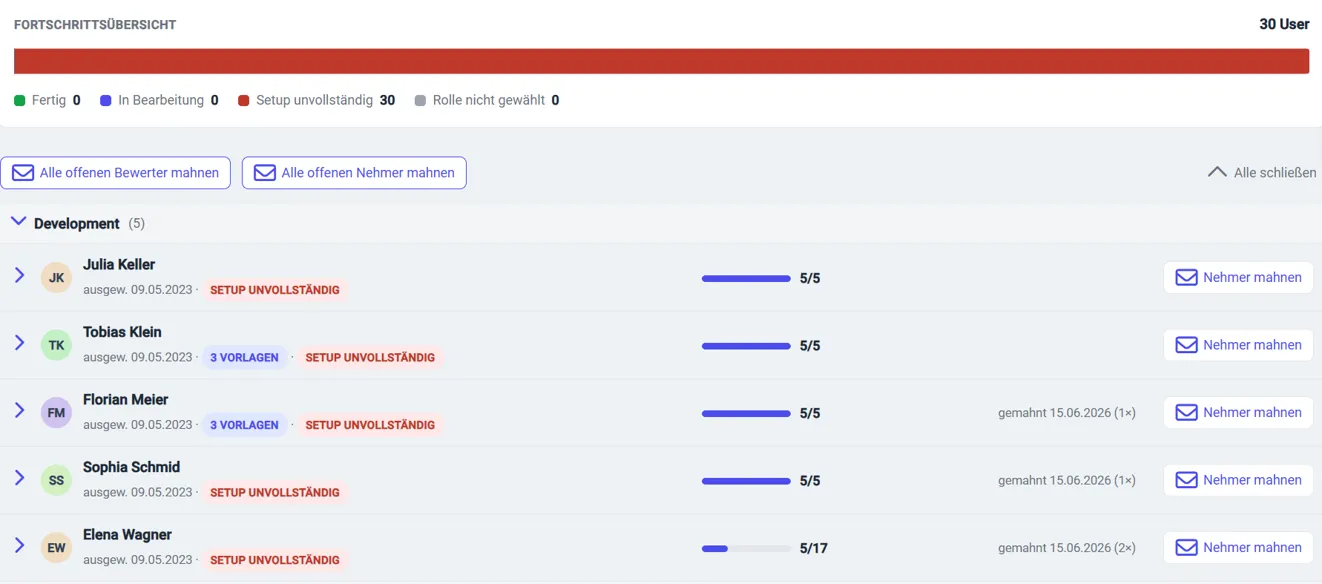The image size is (1322, 584).
Task: Click the 3 Vorlagen badge for Florian Meier
Action: tap(244, 425)
